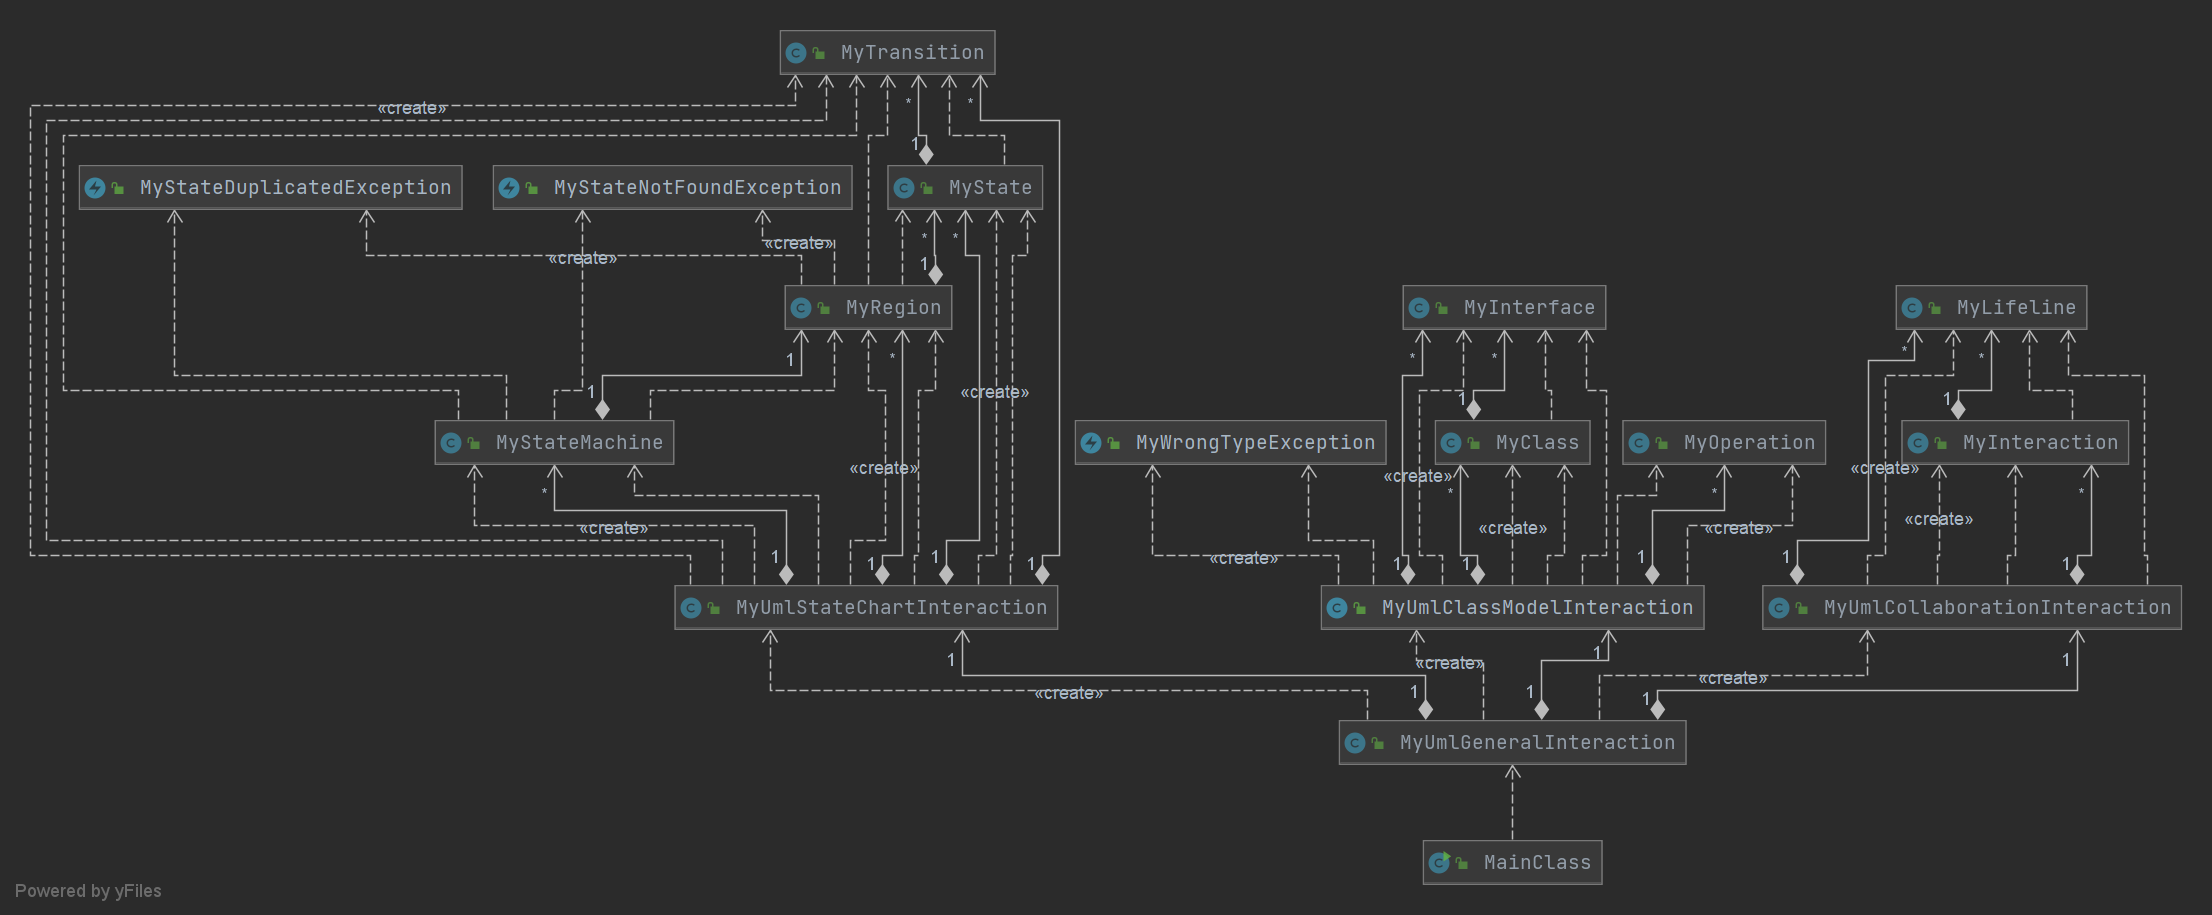
Task: Click the class icon on MyInterface node
Action: tap(1419, 308)
